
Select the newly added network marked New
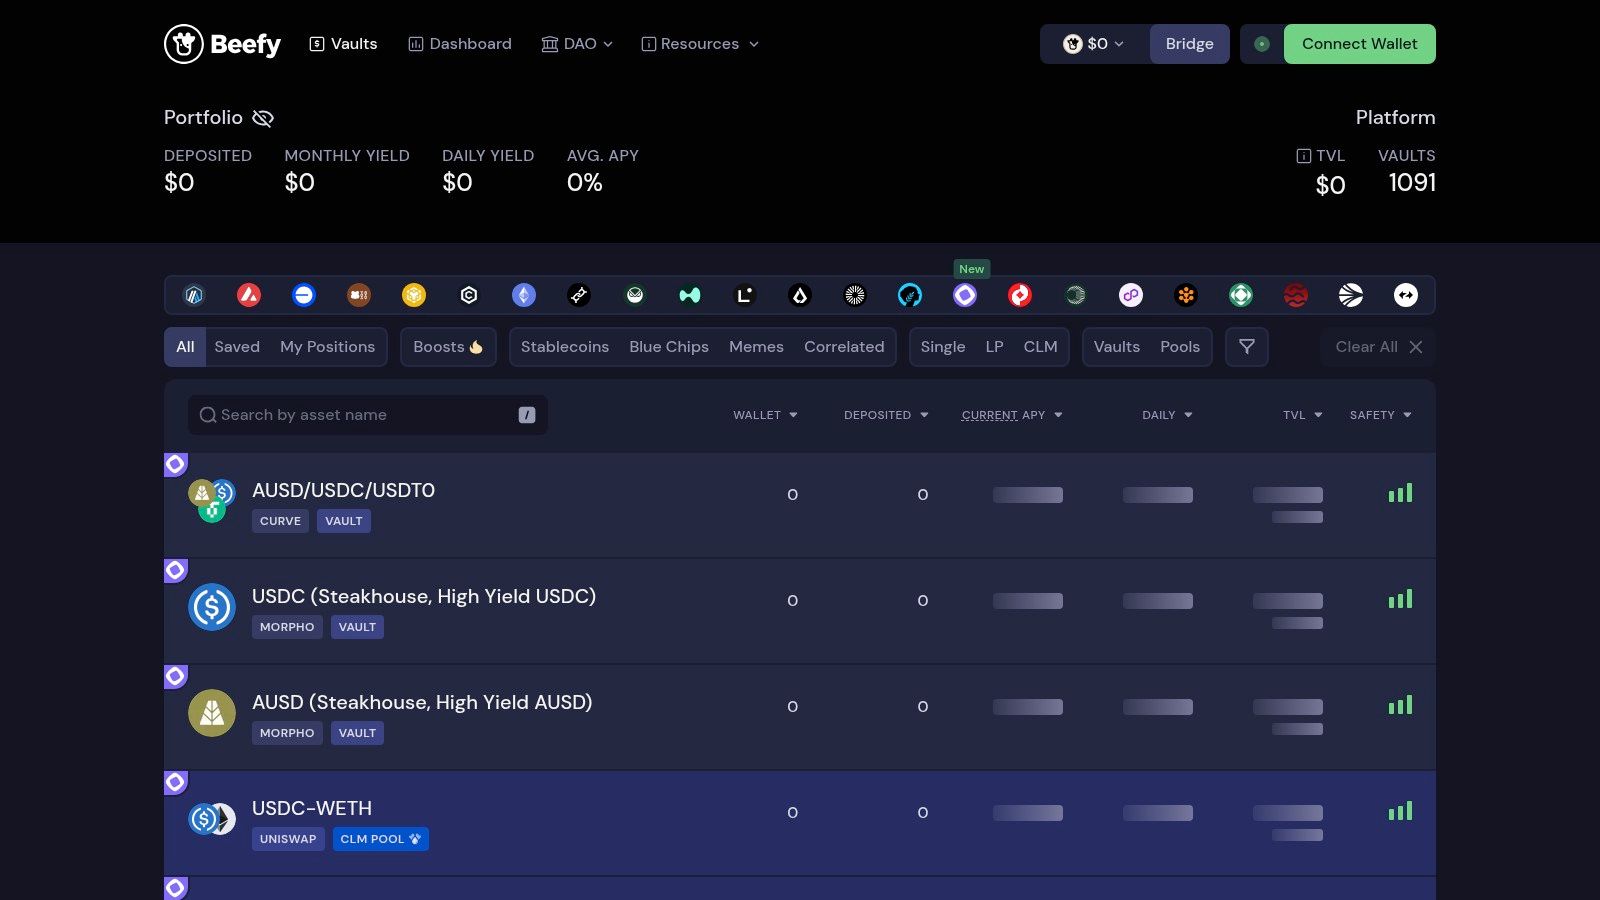click(x=964, y=295)
